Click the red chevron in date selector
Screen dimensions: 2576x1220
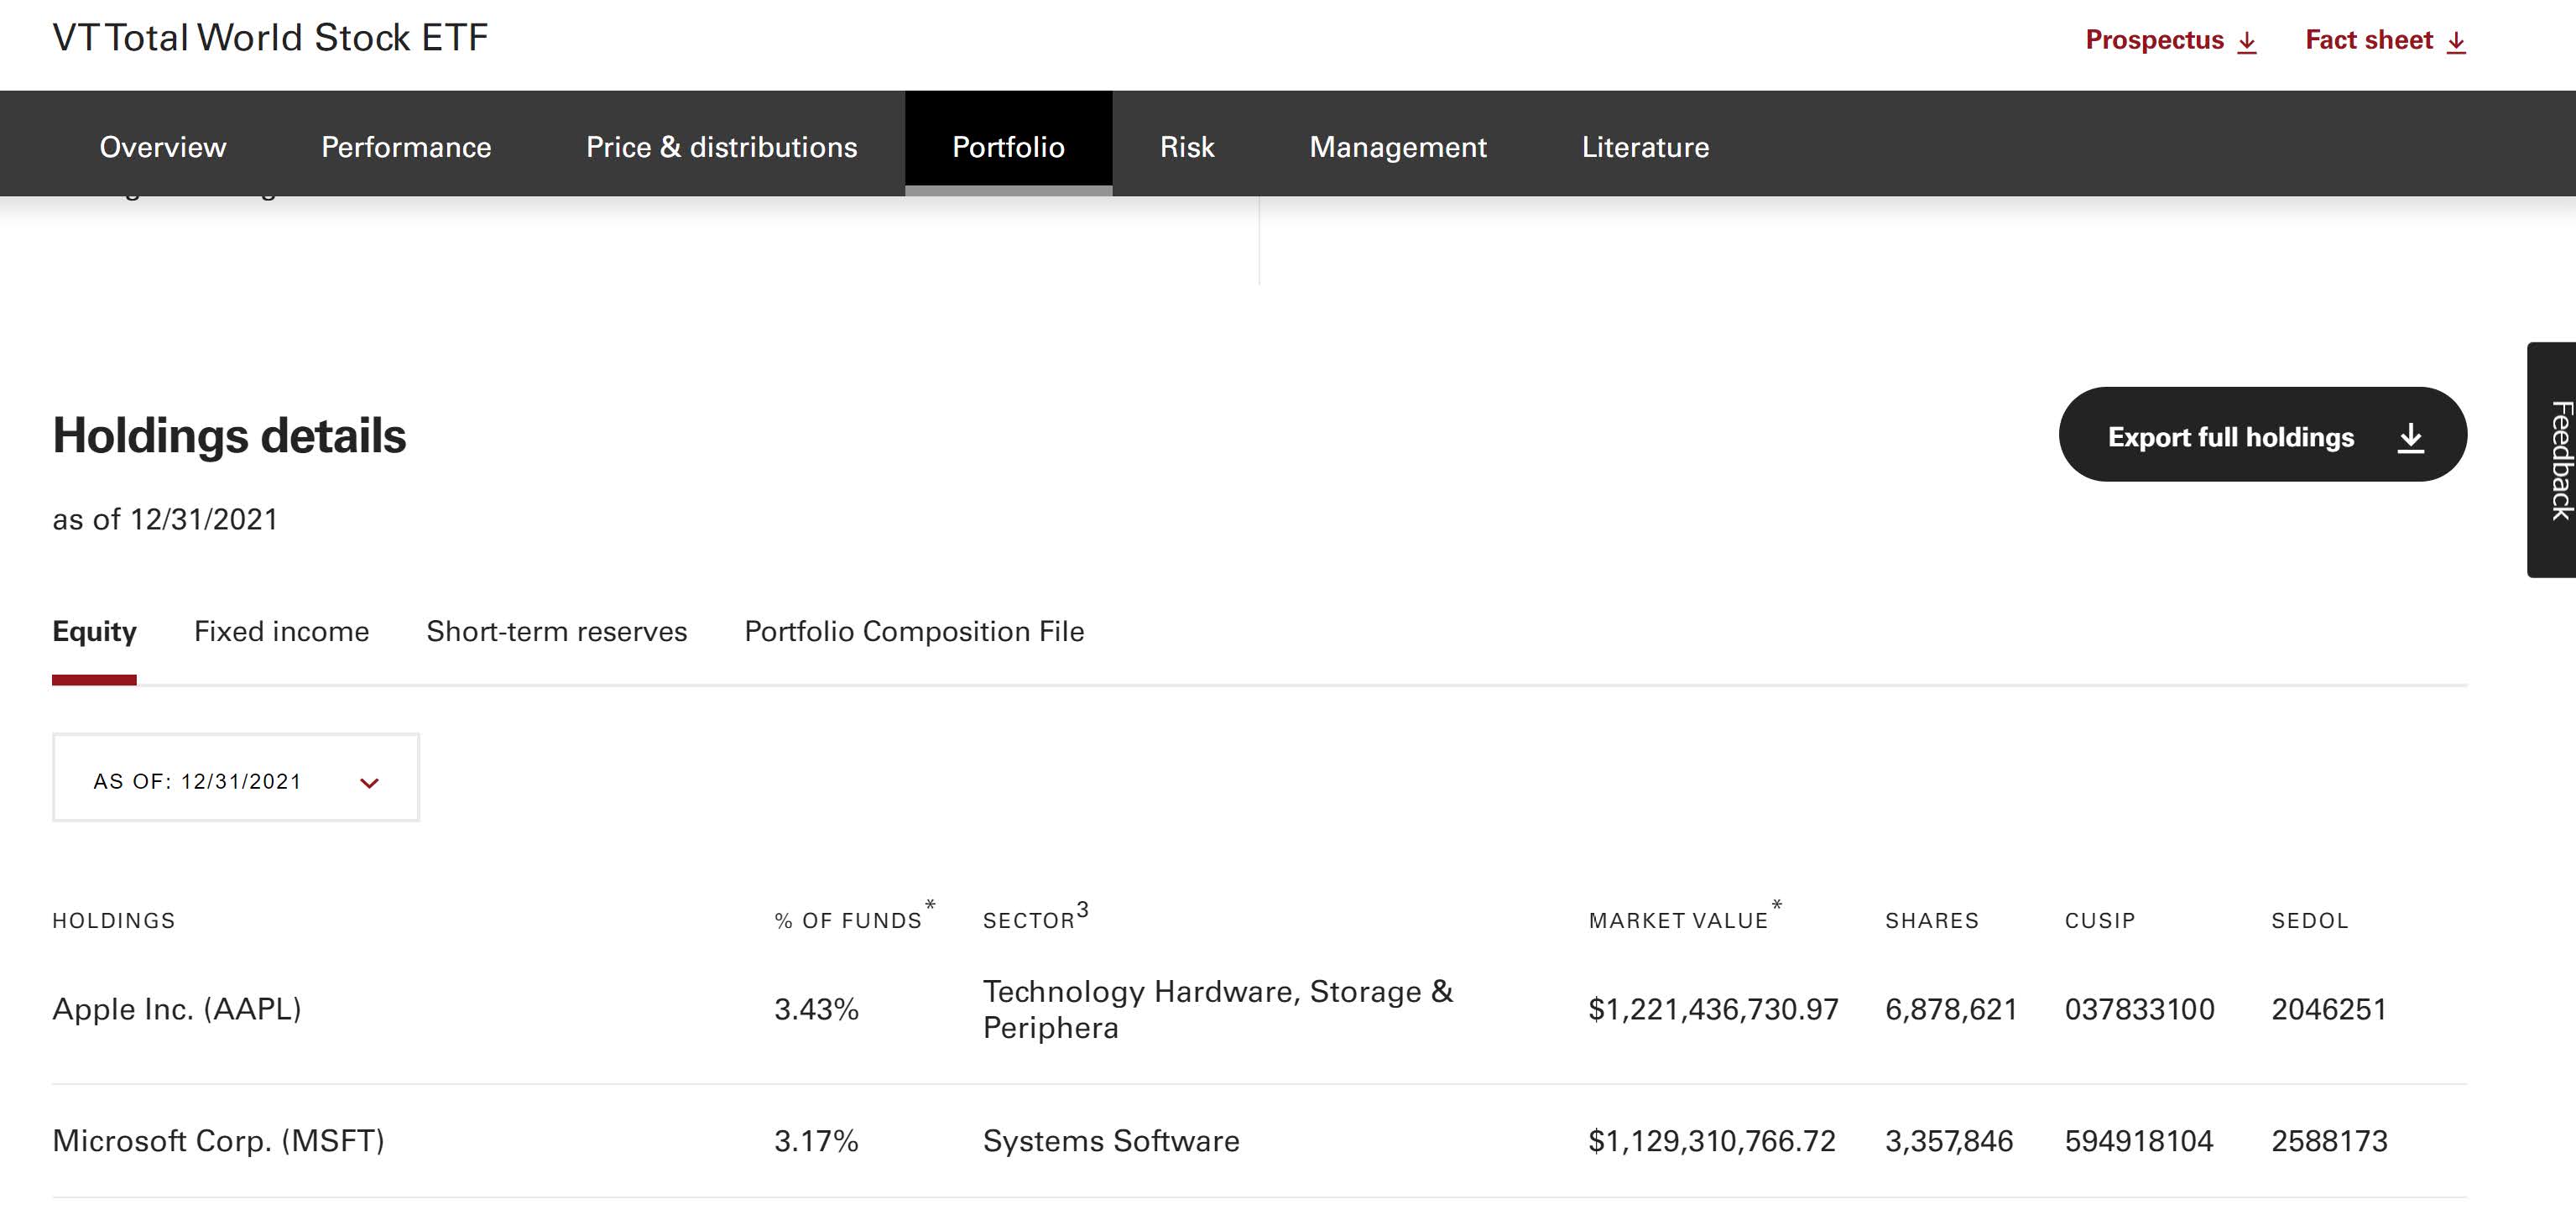point(369,783)
